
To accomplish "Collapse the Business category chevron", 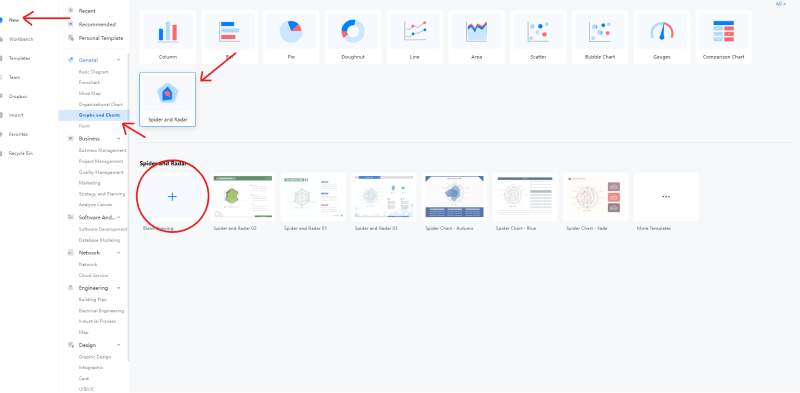I will coord(119,139).
